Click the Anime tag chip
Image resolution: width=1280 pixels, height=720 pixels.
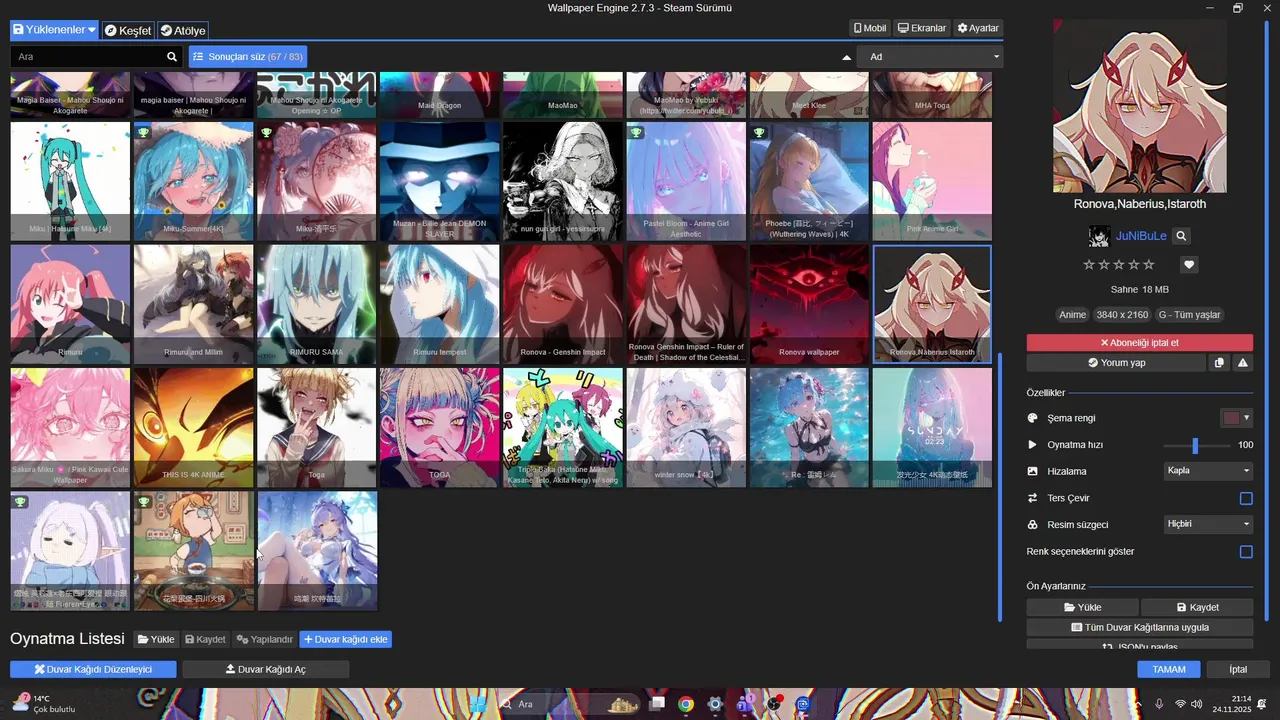click(1072, 315)
